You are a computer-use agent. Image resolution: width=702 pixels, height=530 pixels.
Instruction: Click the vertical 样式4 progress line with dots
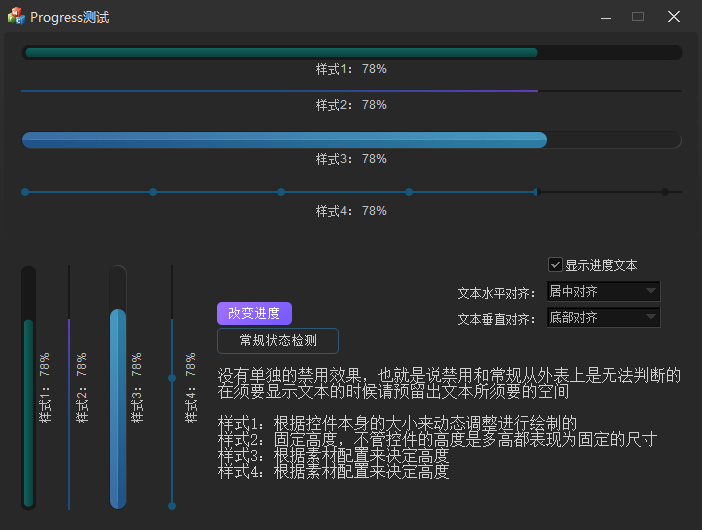(x=172, y=388)
